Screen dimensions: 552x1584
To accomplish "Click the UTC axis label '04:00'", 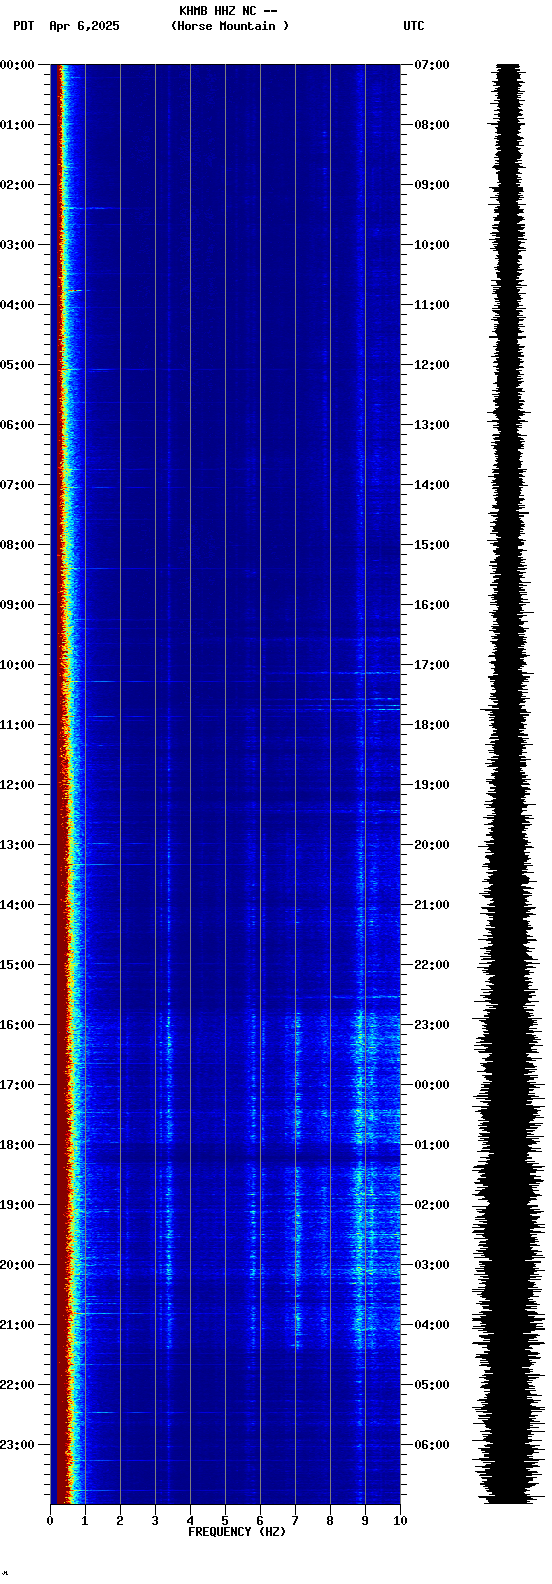I will click(x=432, y=1325).
